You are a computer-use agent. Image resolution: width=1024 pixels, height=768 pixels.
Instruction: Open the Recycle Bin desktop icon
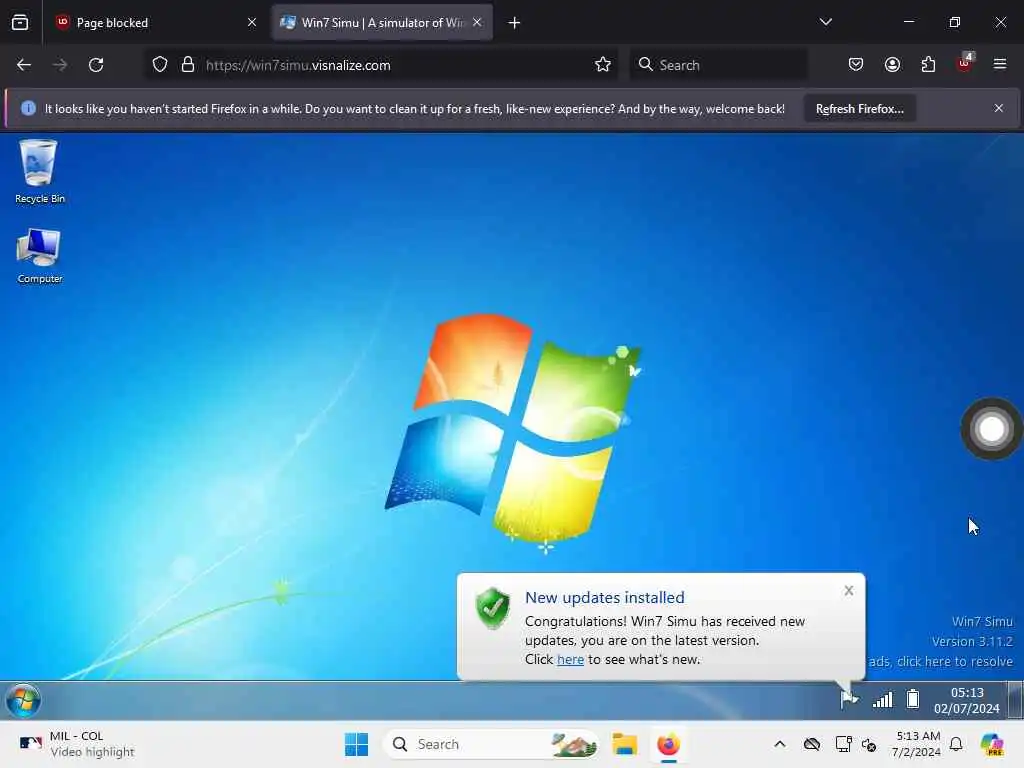coord(39,171)
